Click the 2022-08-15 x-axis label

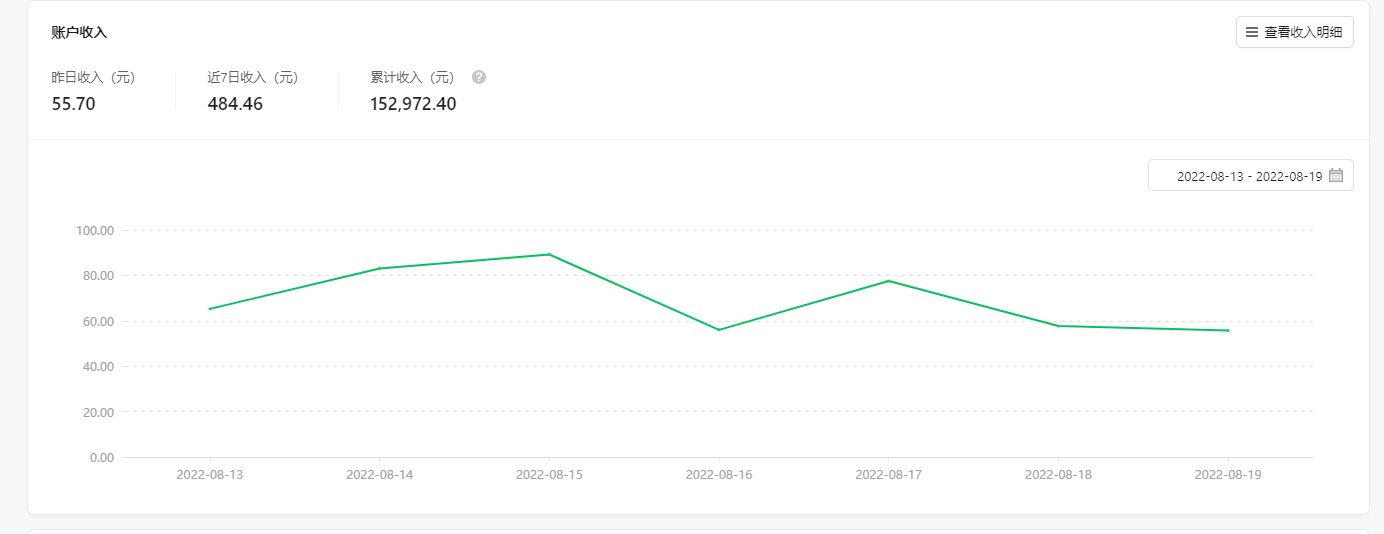point(549,475)
